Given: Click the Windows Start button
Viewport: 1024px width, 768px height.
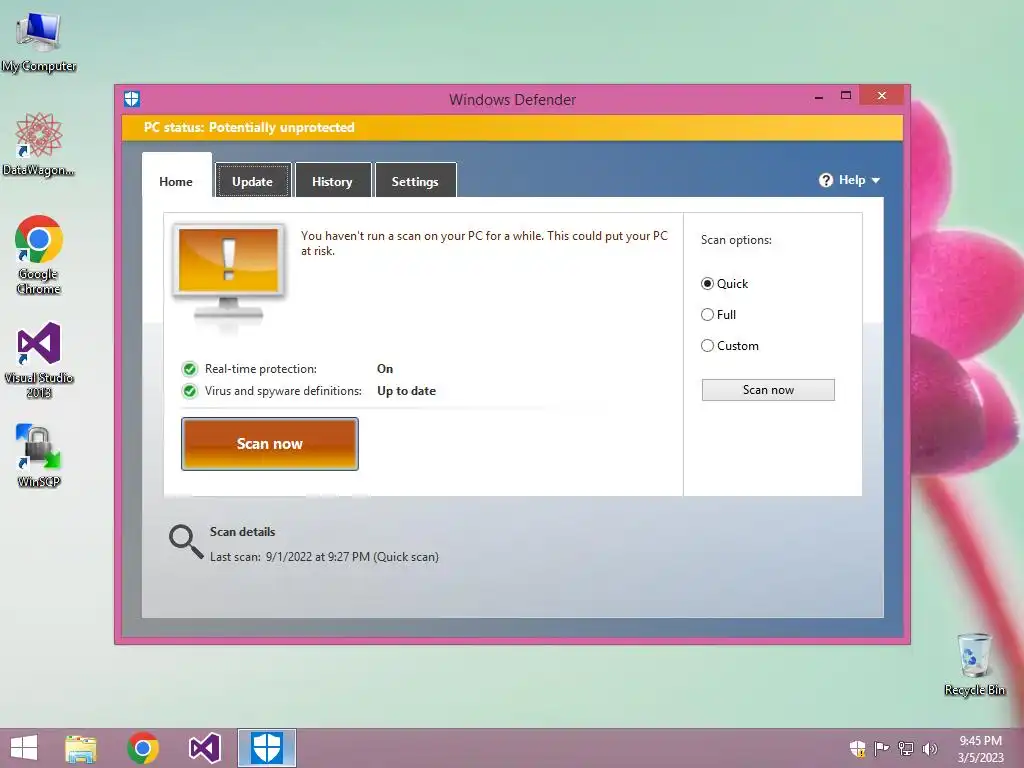Looking at the screenshot, I should coord(24,748).
